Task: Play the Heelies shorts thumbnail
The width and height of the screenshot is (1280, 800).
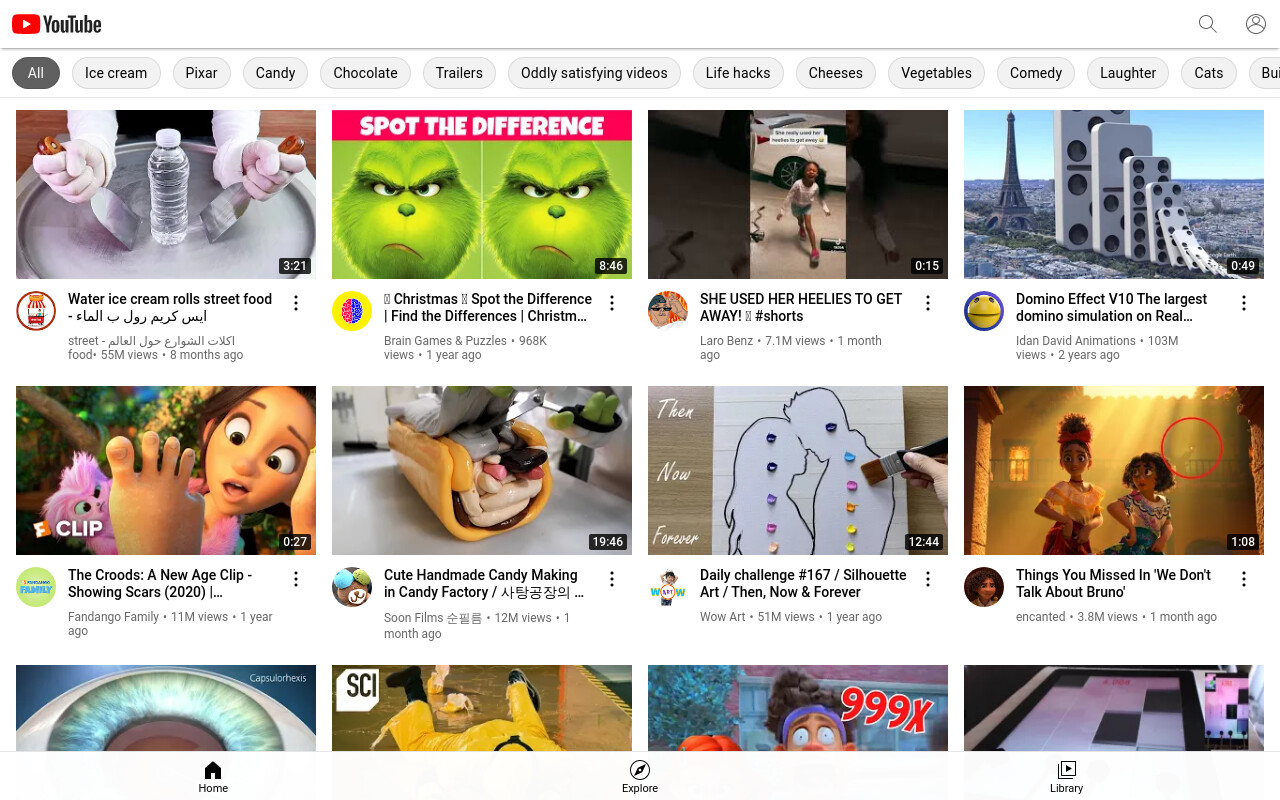Action: (x=798, y=194)
